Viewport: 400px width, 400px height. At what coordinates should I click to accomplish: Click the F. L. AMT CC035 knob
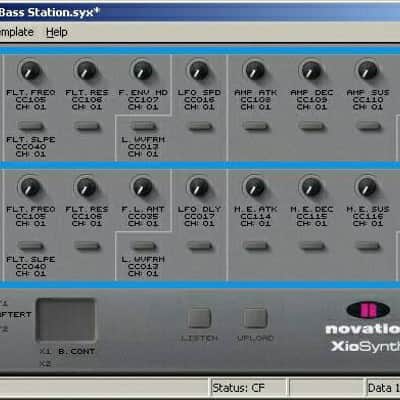[143, 187]
